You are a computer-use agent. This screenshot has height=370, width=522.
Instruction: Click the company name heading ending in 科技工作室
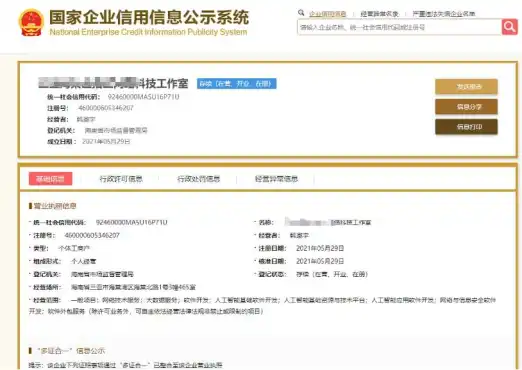[x=113, y=83]
